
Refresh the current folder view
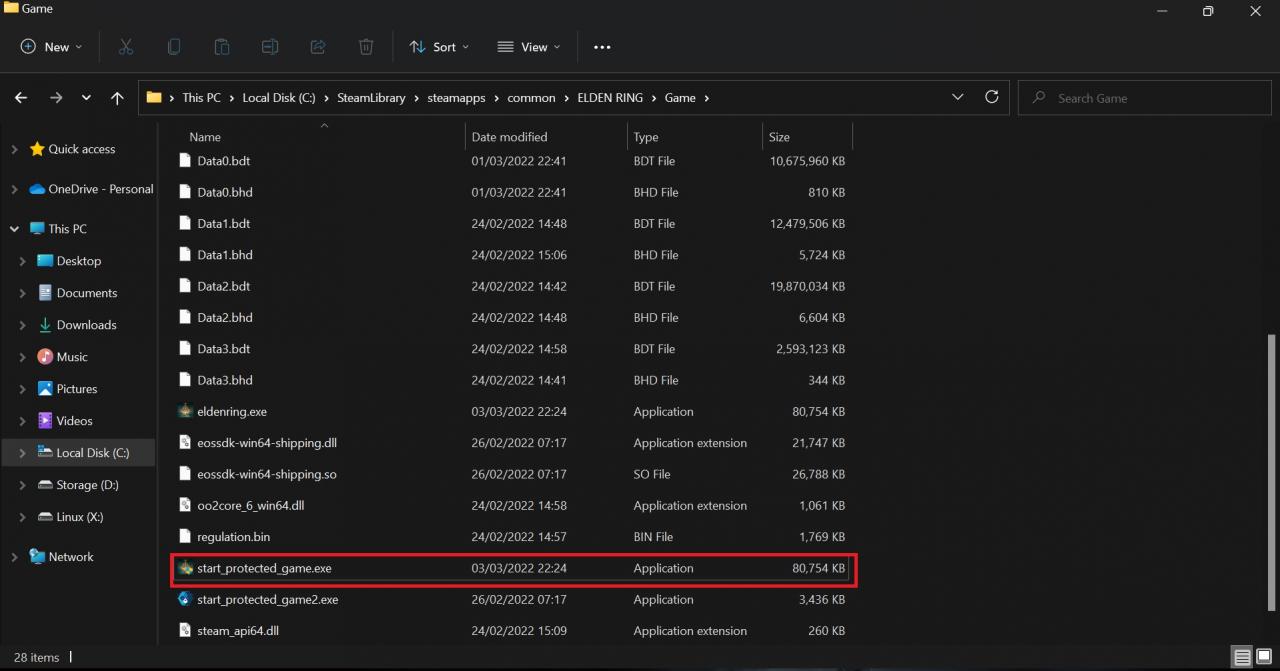point(992,97)
